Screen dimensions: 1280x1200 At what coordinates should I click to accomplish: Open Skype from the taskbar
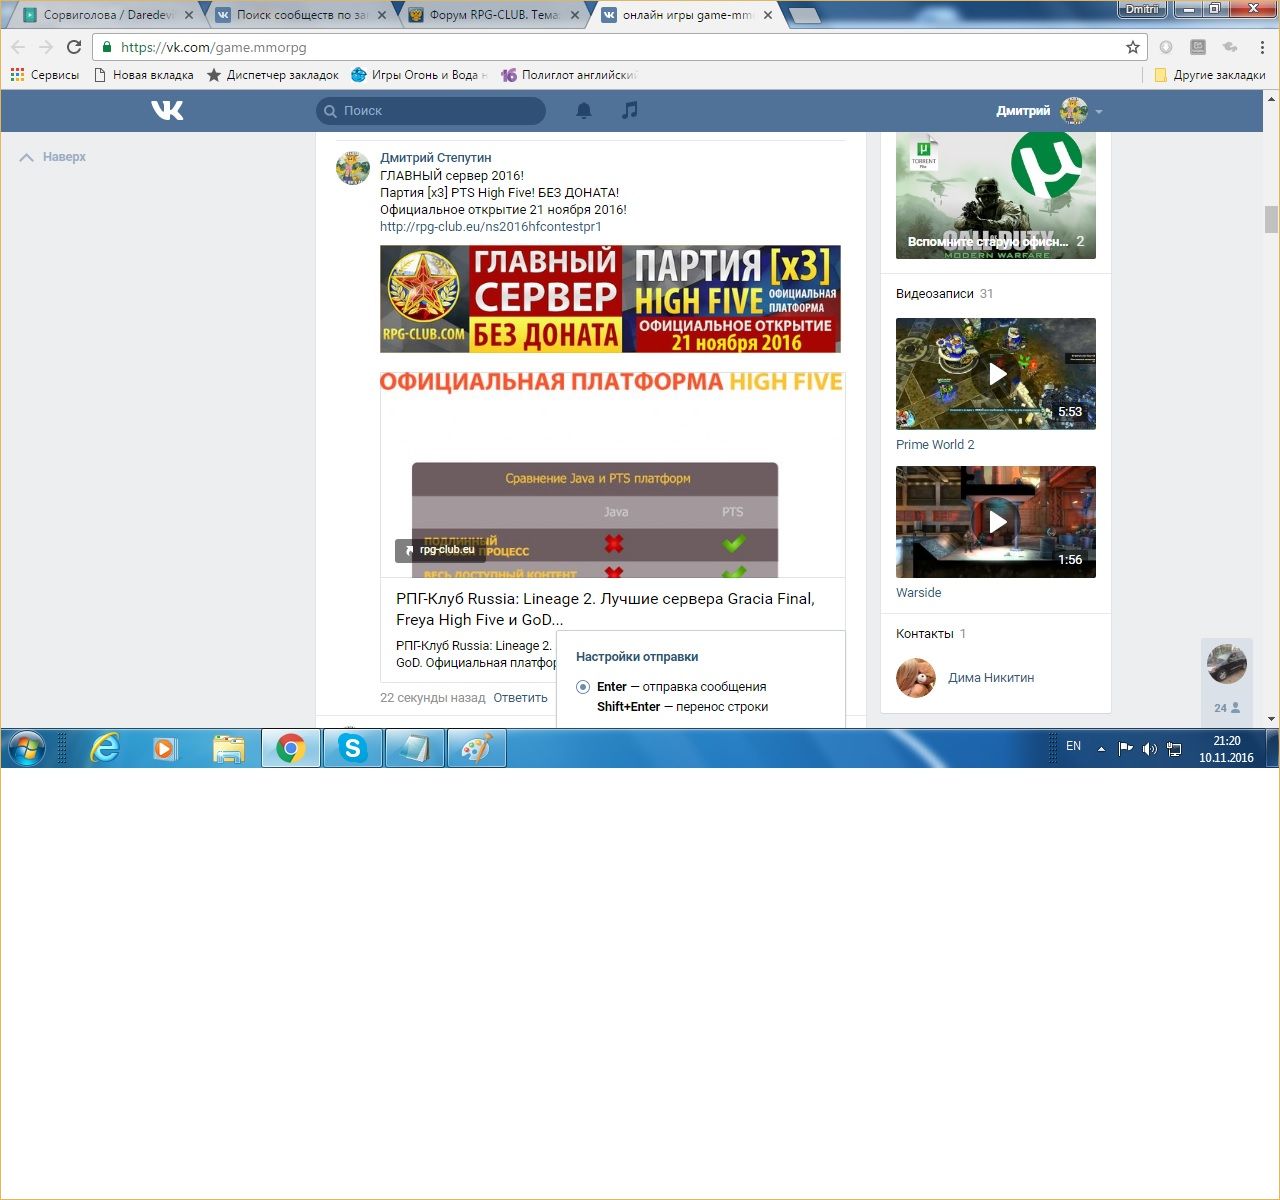tap(353, 748)
